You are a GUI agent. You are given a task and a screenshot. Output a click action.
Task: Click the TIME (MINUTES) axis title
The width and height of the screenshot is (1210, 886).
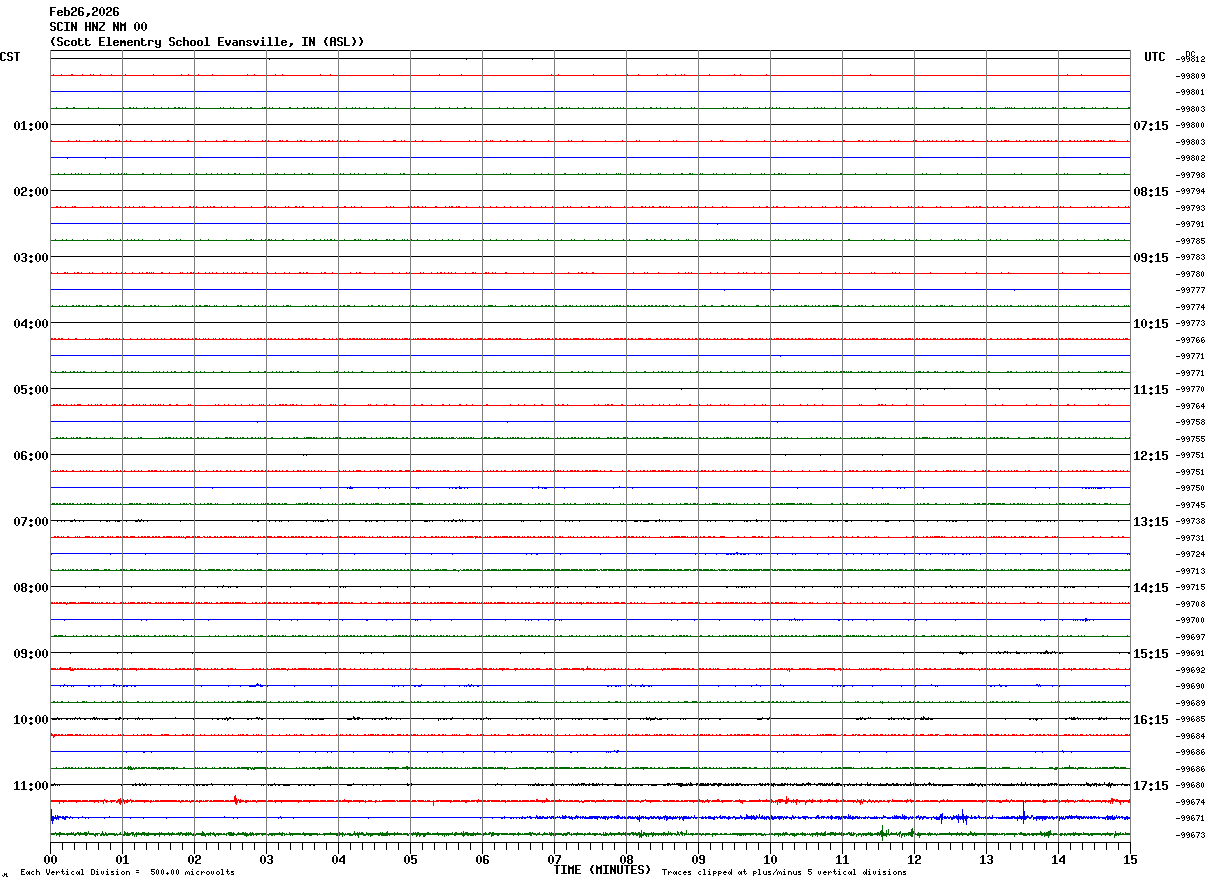(602, 870)
